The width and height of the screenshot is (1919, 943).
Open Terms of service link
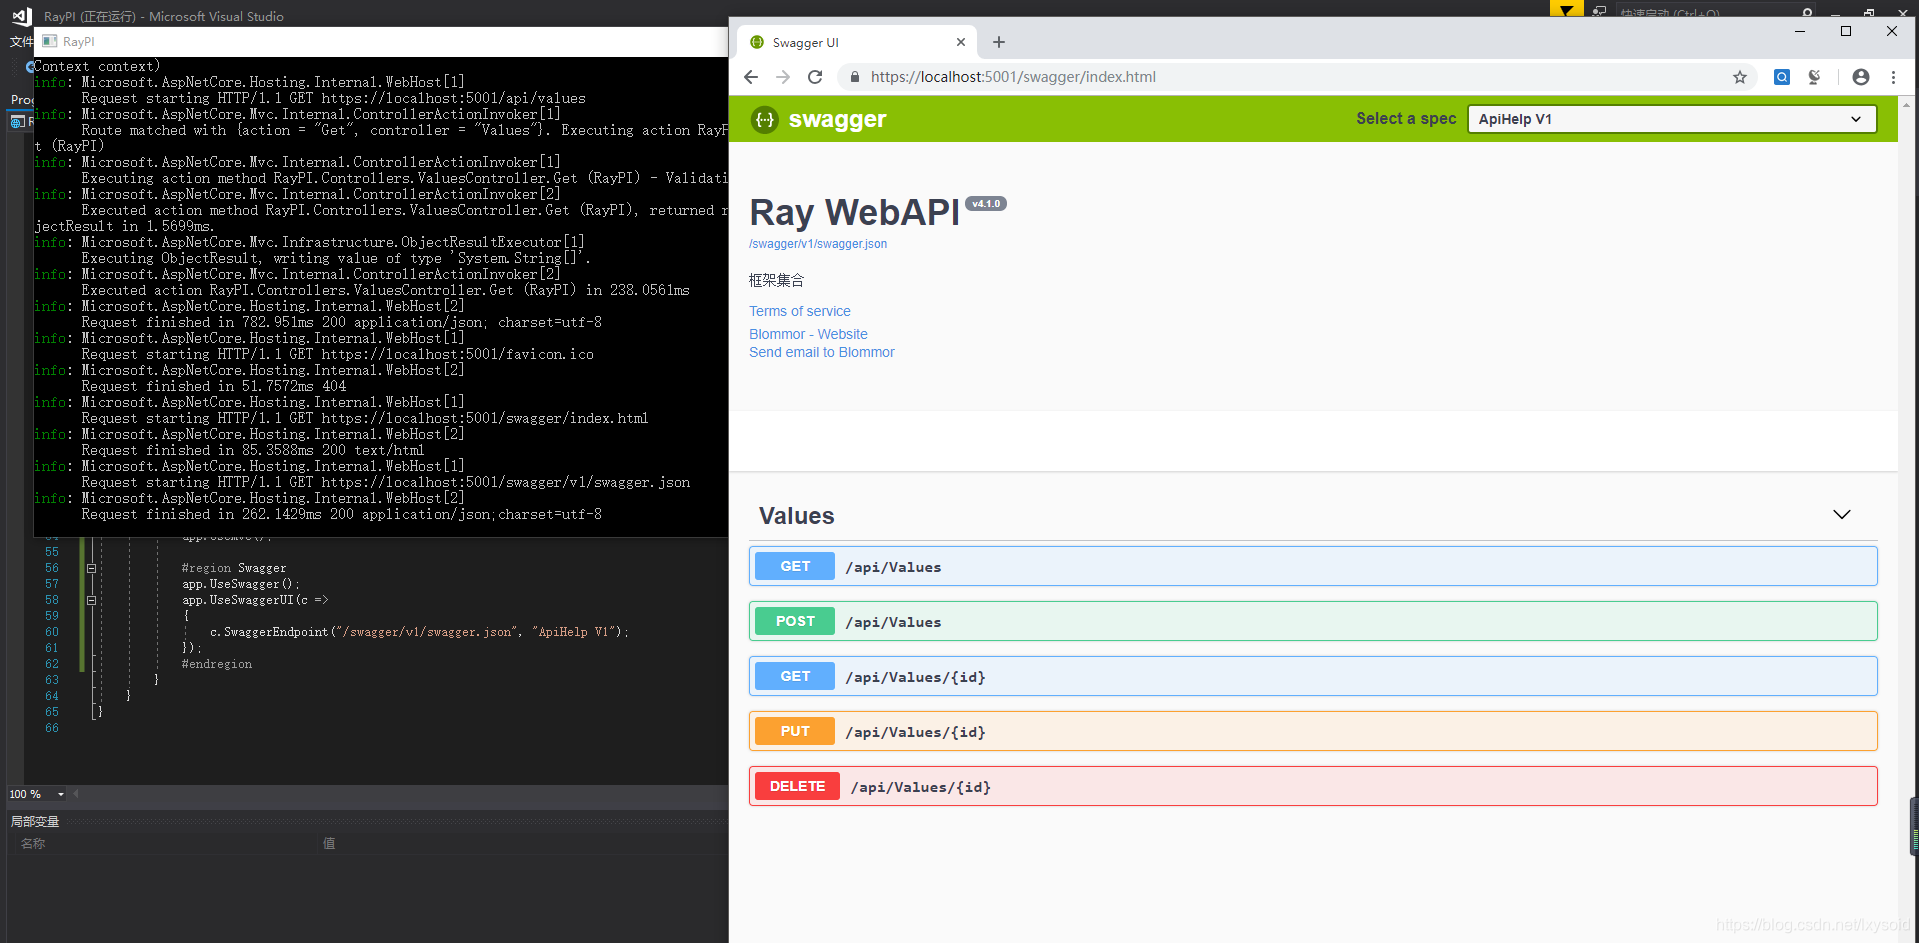800,311
